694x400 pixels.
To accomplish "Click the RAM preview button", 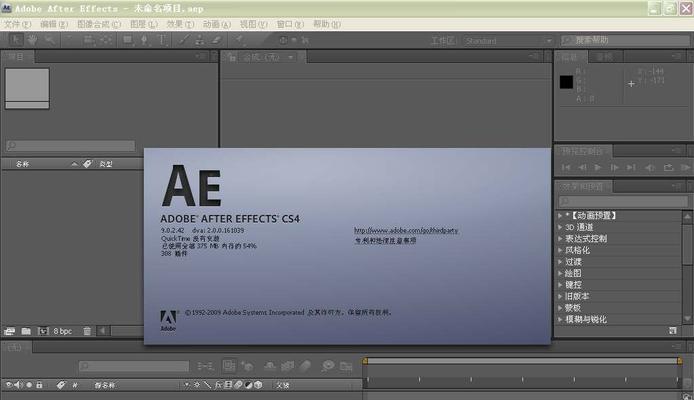I will click(686, 167).
